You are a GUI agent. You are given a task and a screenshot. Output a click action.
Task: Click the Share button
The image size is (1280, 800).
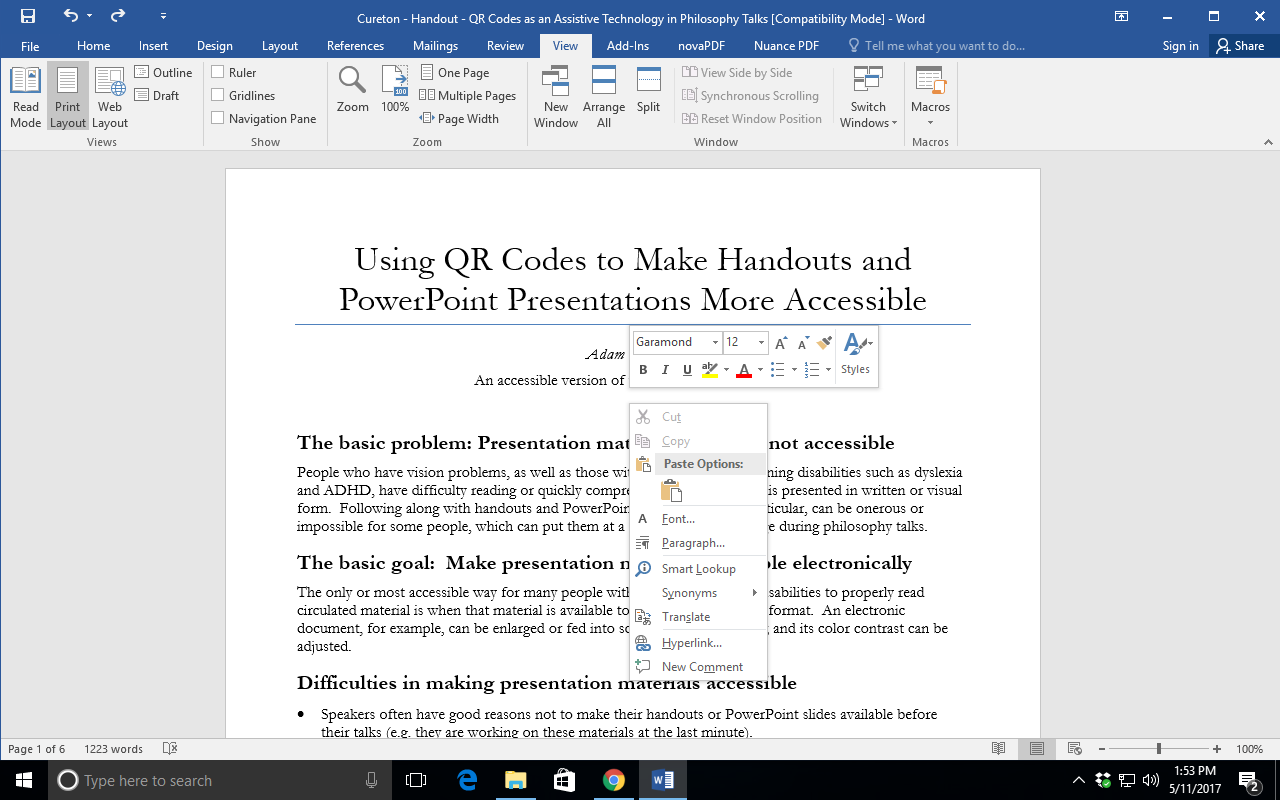(1239, 46)
